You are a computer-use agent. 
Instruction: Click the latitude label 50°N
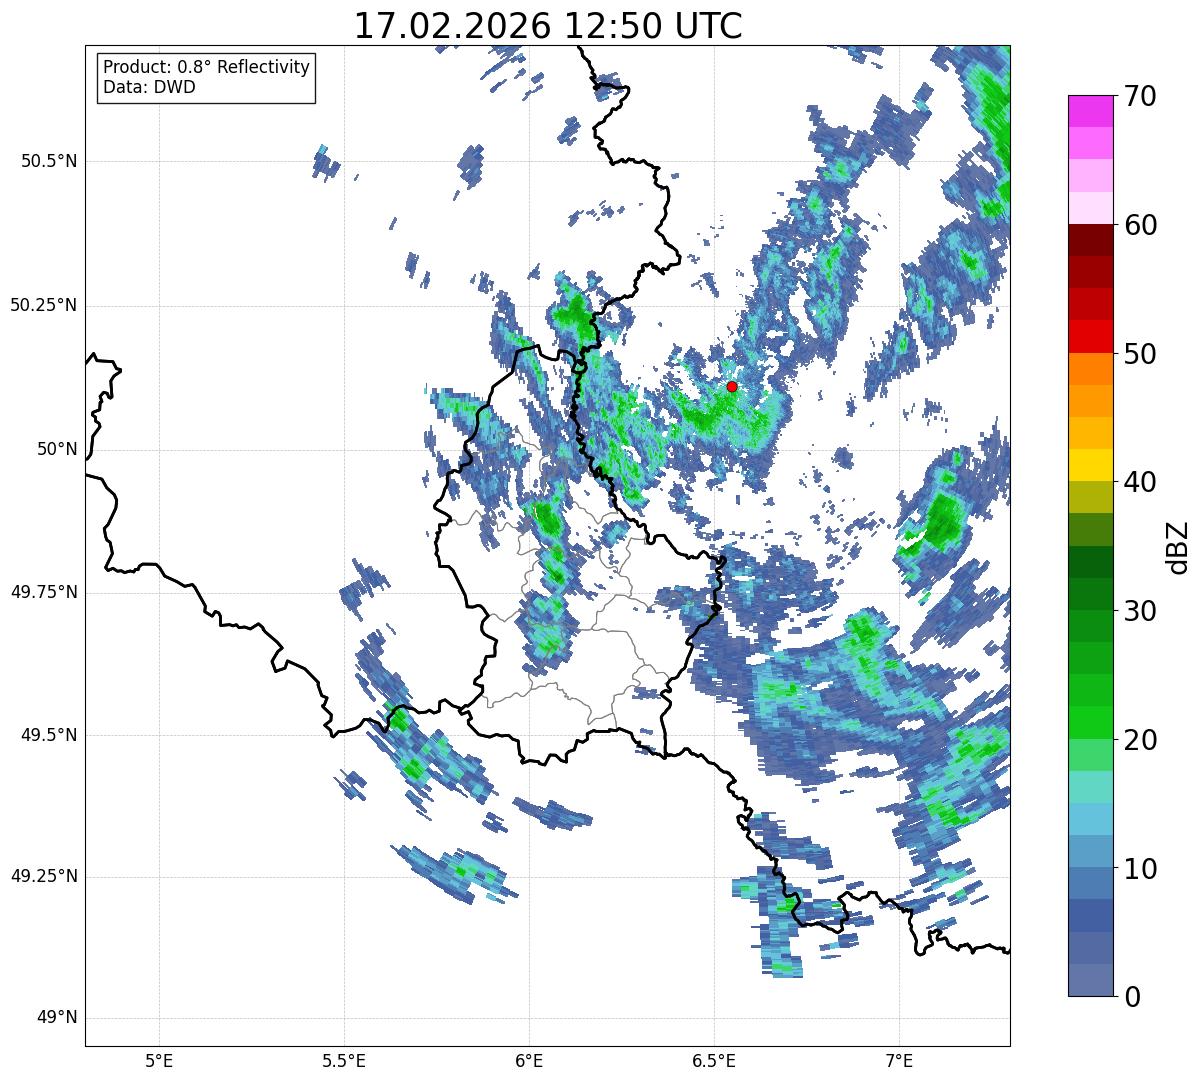57,449
